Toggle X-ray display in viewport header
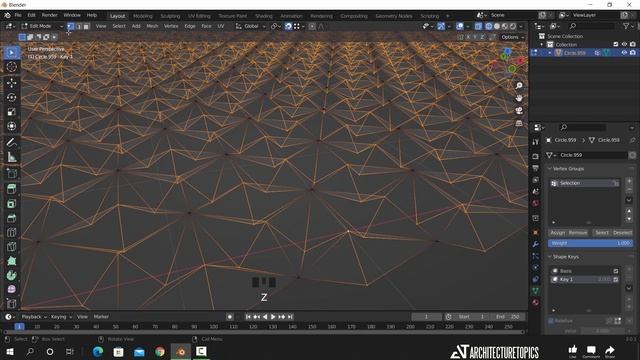The image size is (640, 360). (x=478, y=26)
